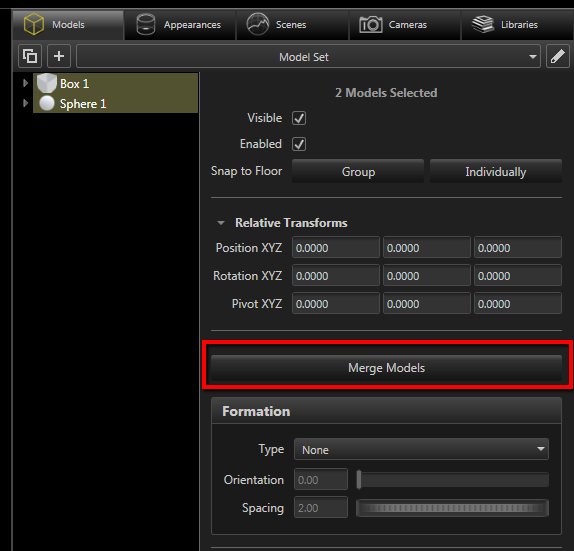Switch to the Scenes tab
Screen dimensions: 574x551
292,25
